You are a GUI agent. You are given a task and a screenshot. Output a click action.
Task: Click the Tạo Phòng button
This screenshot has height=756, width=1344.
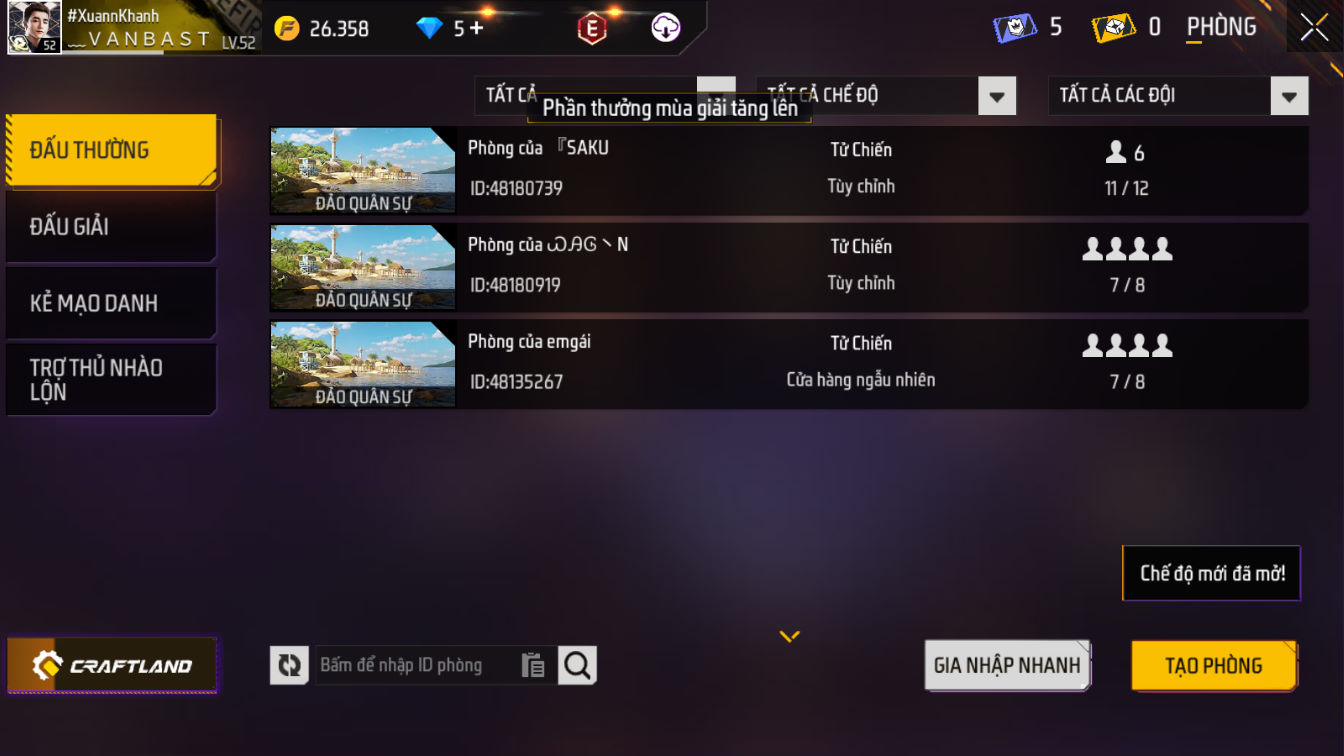pos(1214,666)
